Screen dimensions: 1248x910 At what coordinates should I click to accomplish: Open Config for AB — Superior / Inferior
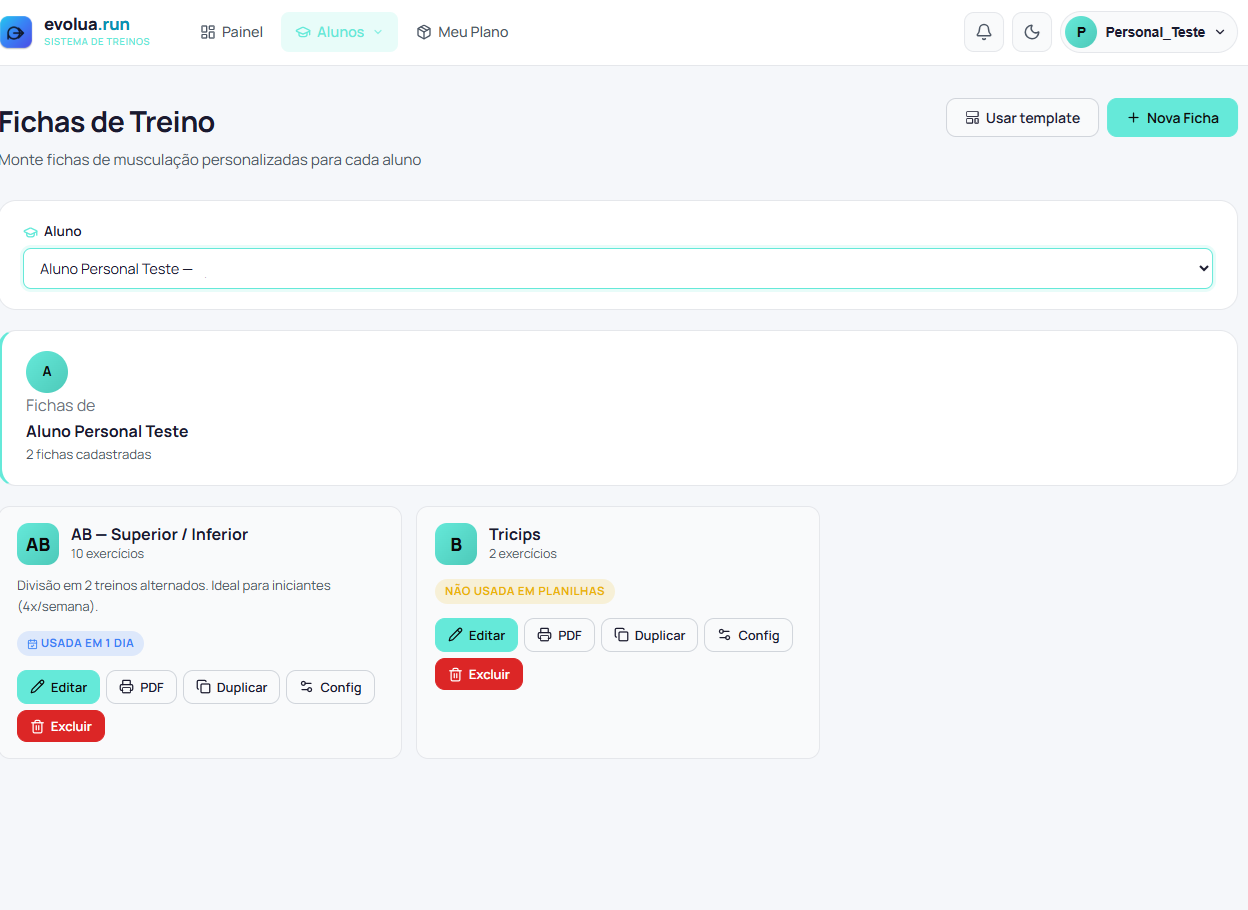330,687
